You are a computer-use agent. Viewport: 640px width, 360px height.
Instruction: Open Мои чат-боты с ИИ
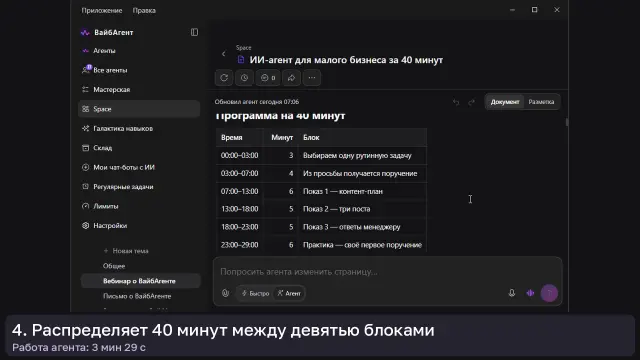pos(124,167)
